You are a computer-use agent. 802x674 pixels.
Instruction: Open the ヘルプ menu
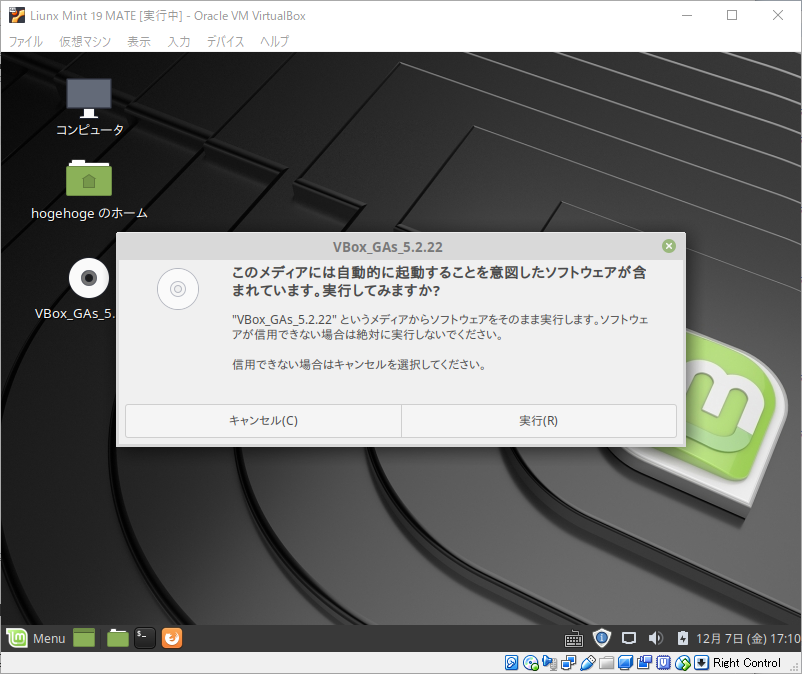274,41
